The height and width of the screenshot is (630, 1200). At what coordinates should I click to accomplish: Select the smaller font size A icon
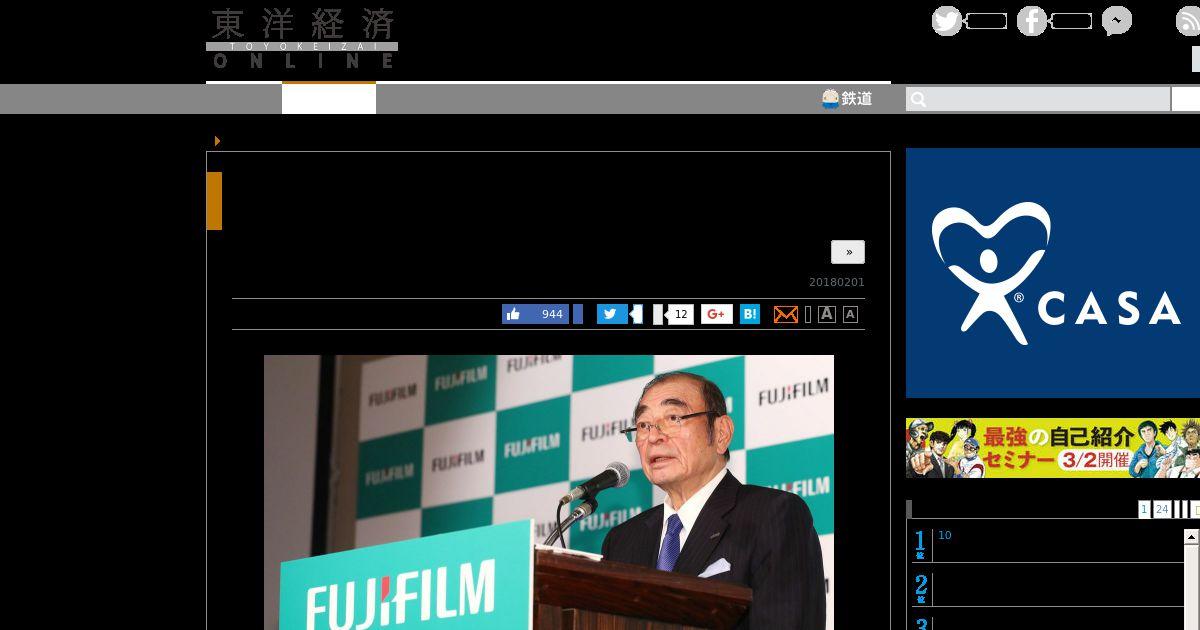[850, 314]
